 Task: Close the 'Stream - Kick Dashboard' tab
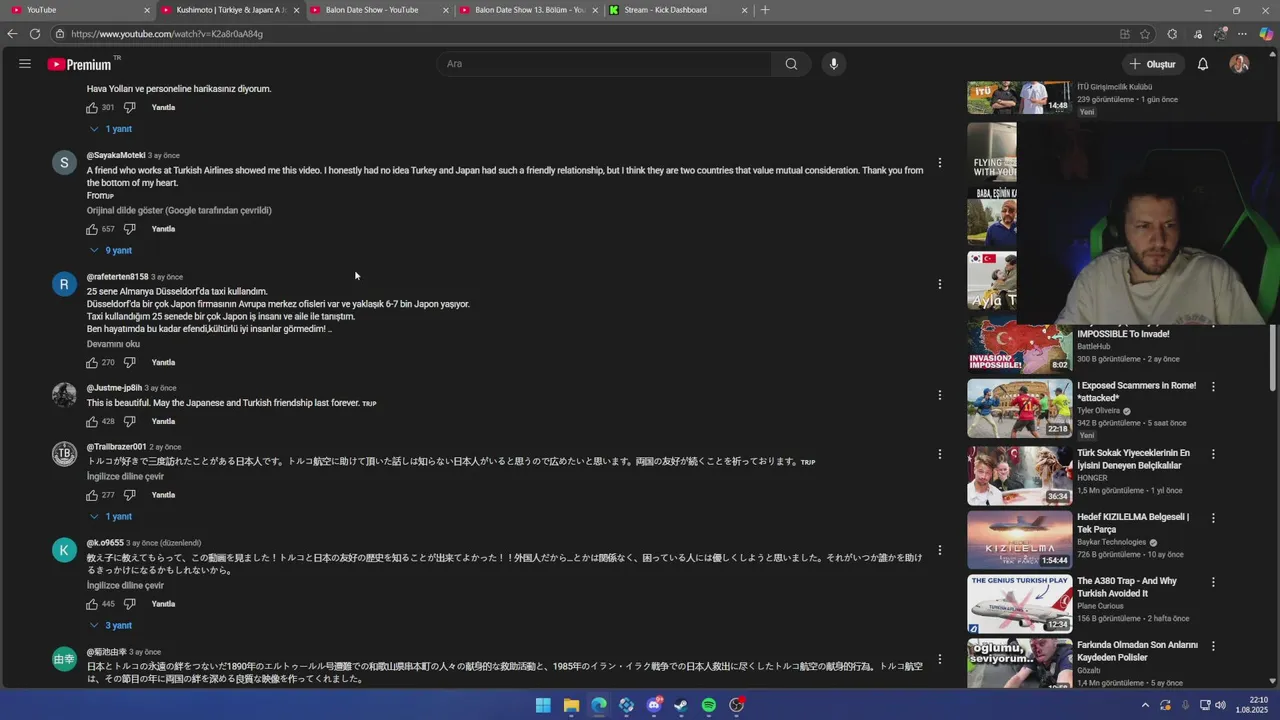(745, 10)
